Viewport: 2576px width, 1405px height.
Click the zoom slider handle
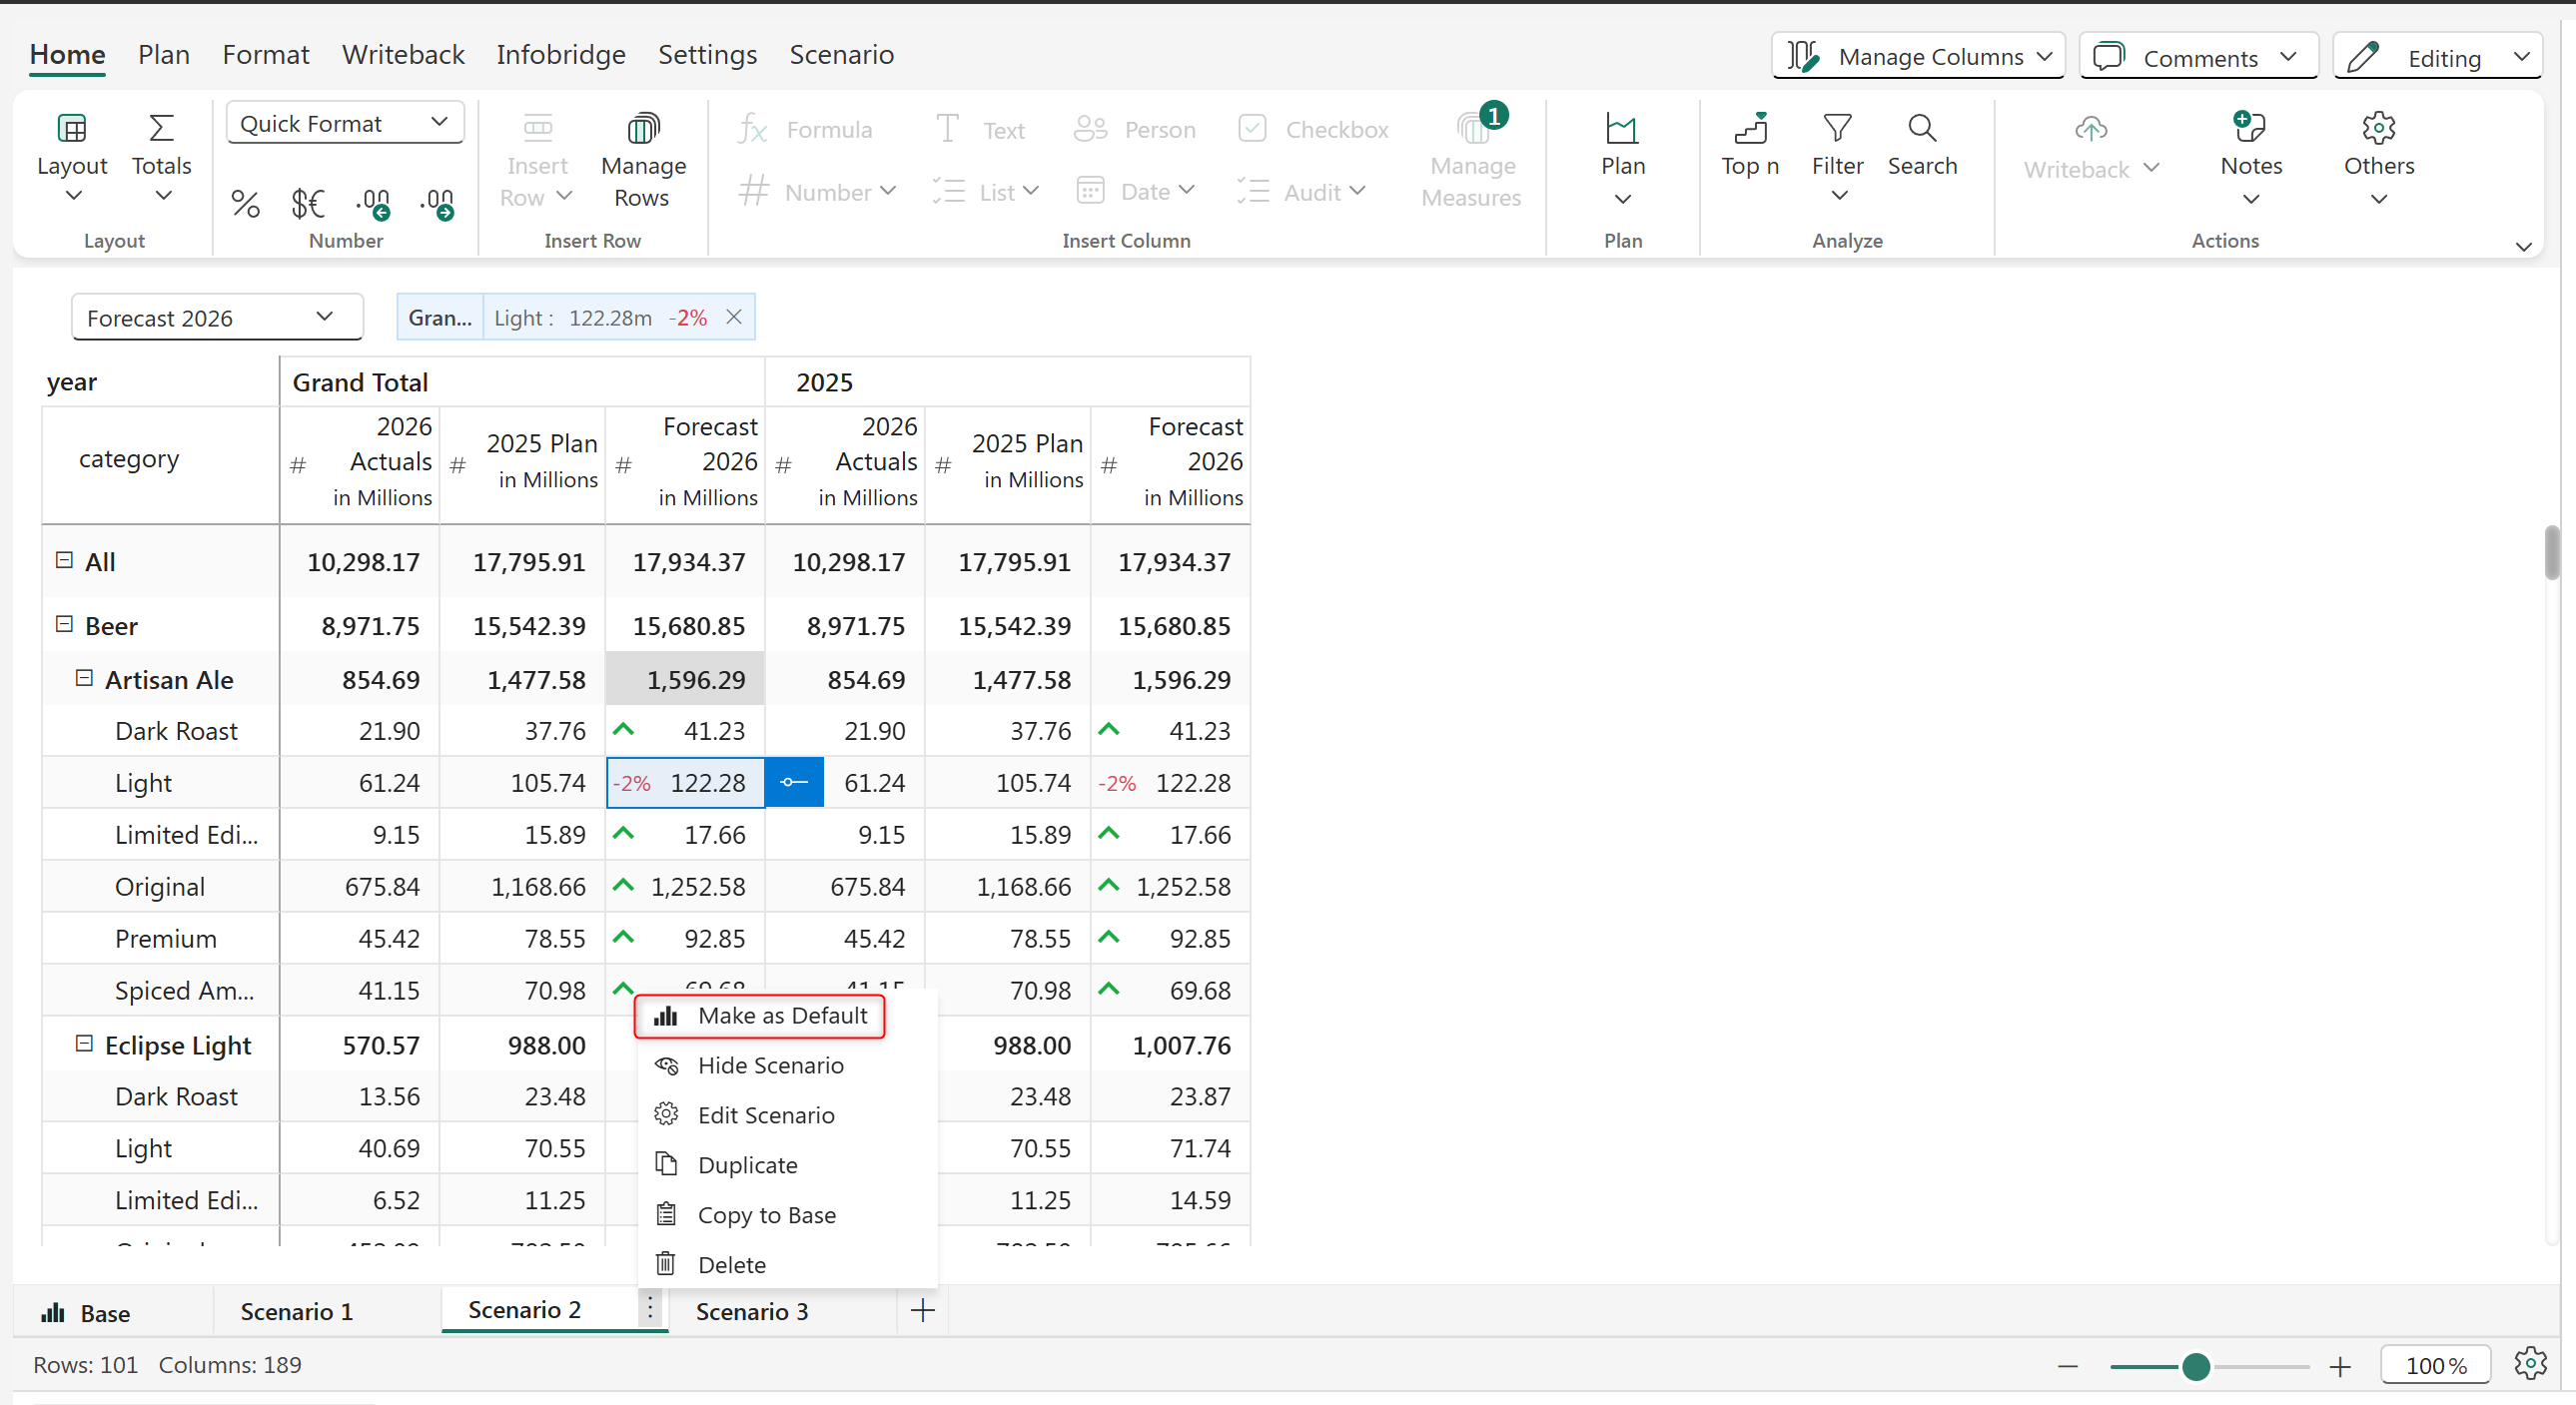pyautogui.click(x=2195, y=1366)
